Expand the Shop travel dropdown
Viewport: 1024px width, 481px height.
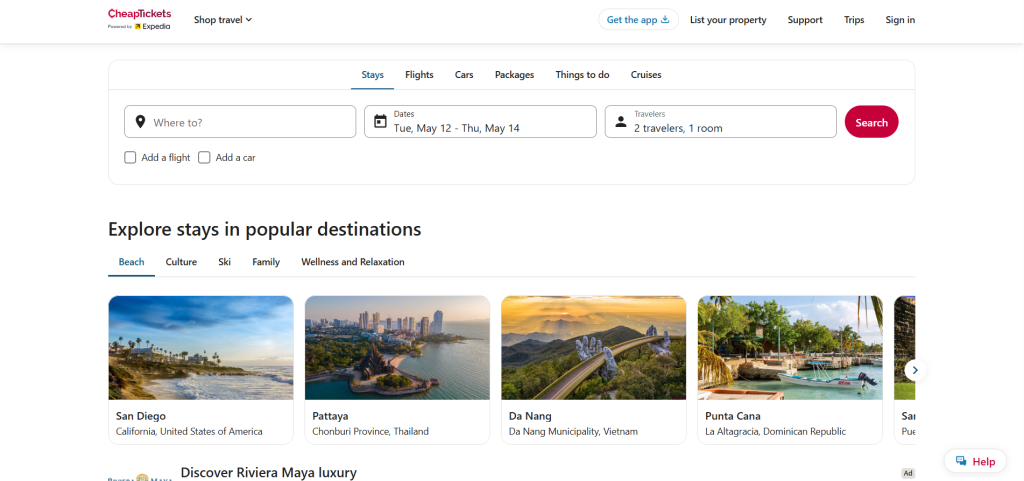click(x=223, y=20)
